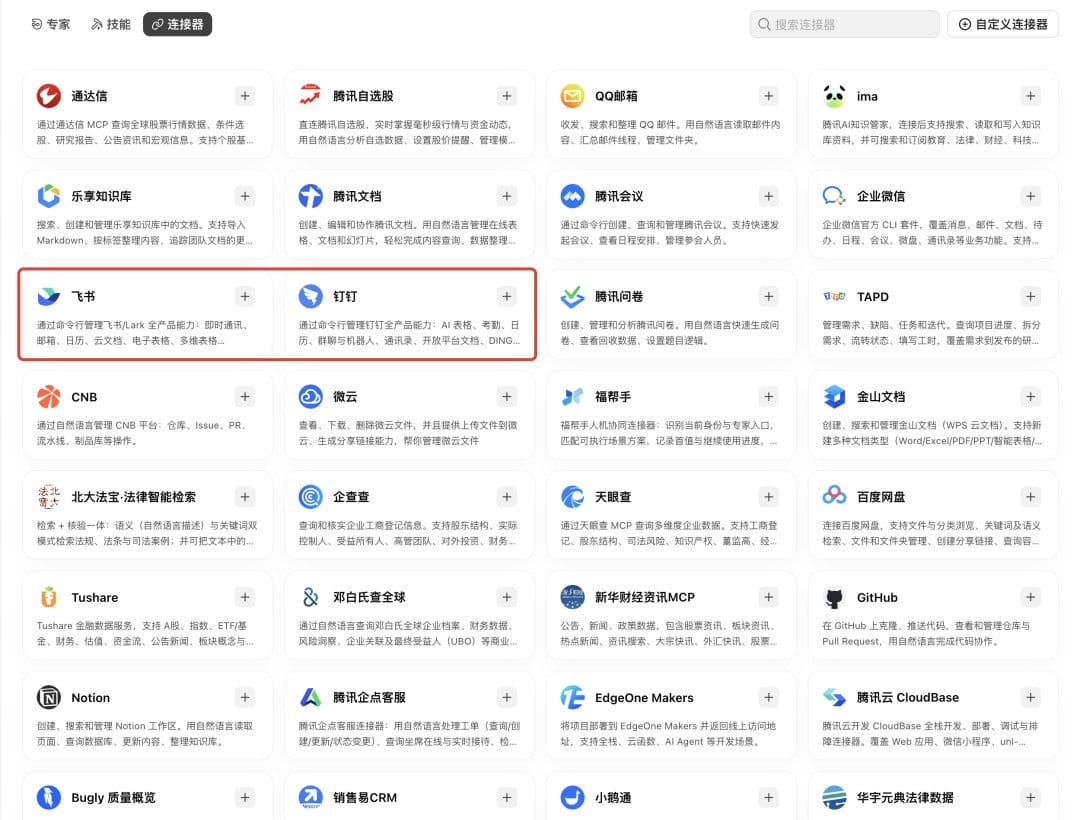Click the 天眼查 logo icon
1080x820 pixels.
572,496
